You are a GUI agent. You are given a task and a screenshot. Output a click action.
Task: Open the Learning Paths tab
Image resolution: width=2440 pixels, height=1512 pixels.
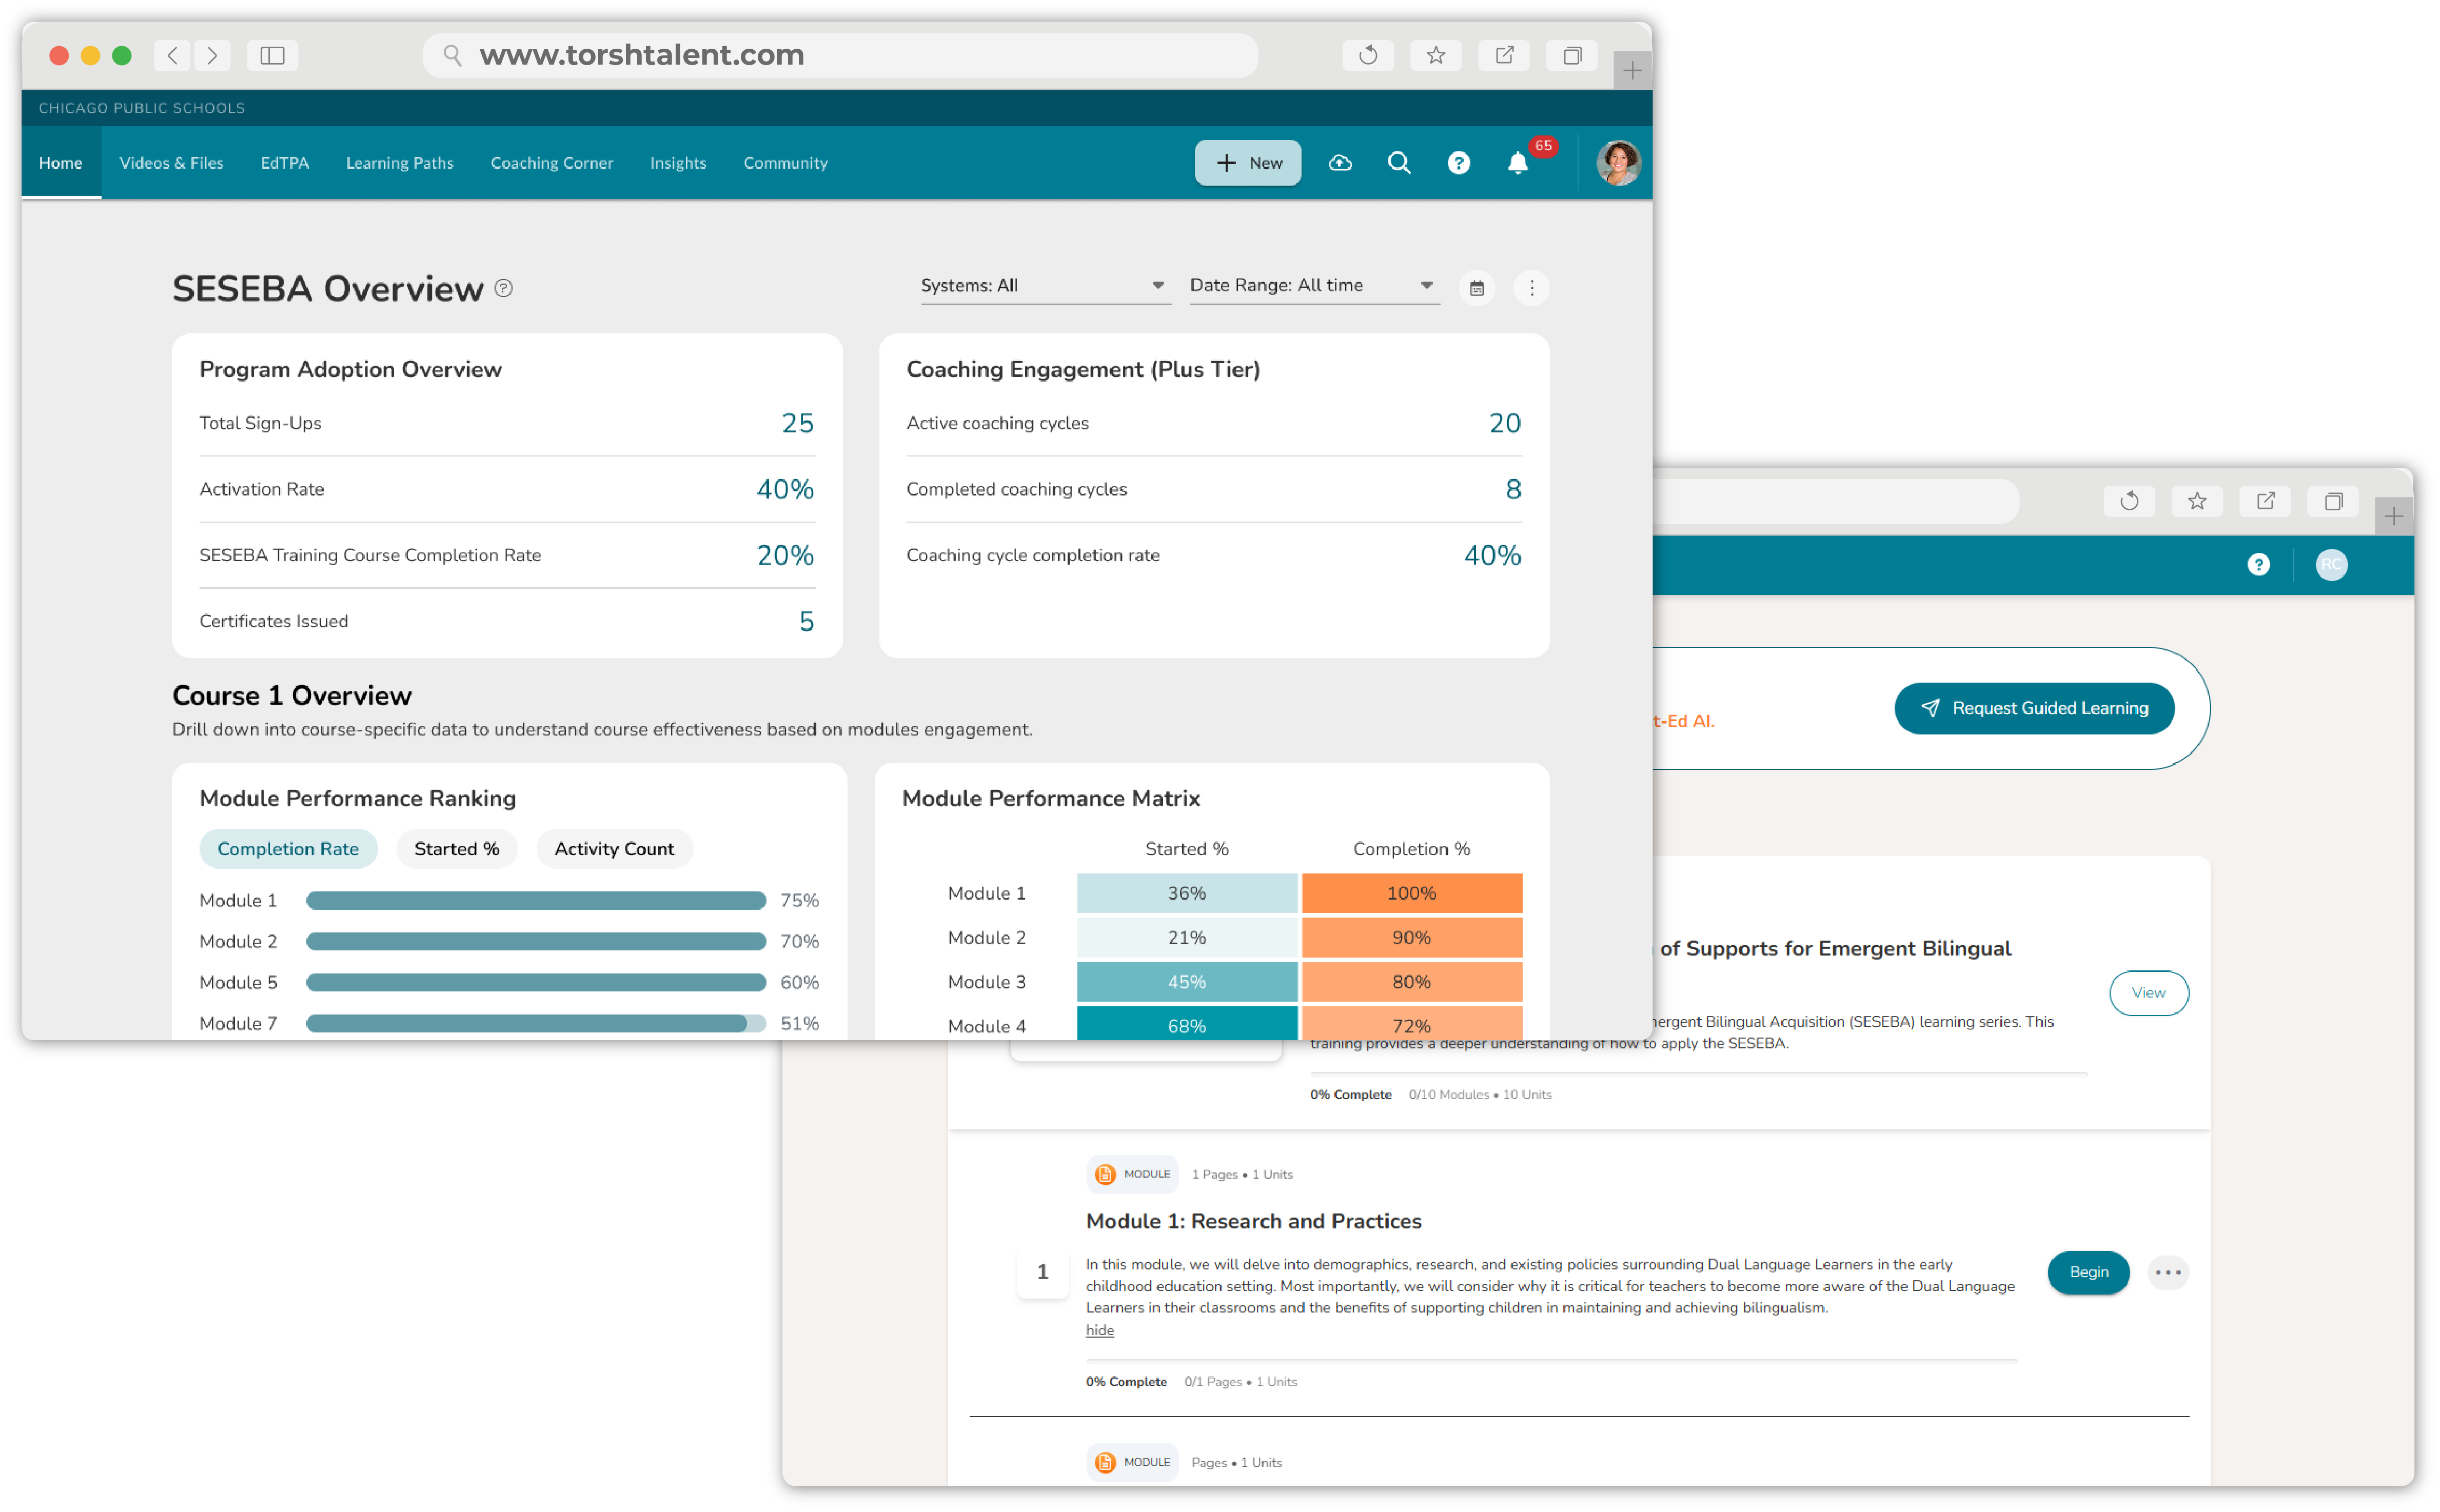tap(399, 163)
